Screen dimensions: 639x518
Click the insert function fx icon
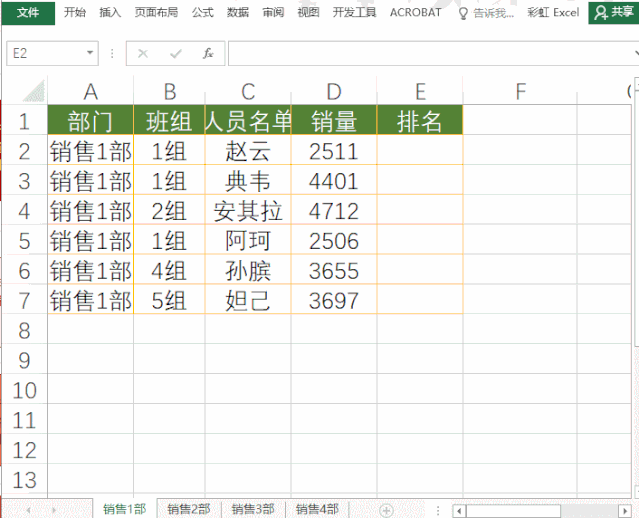coord(208,53)
